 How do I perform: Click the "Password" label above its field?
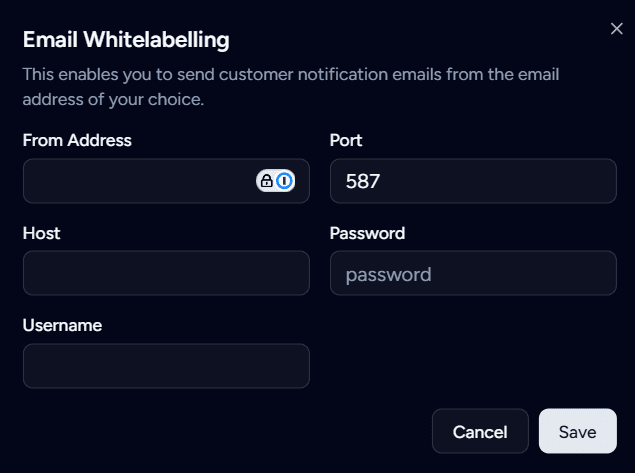coord(367,233)
